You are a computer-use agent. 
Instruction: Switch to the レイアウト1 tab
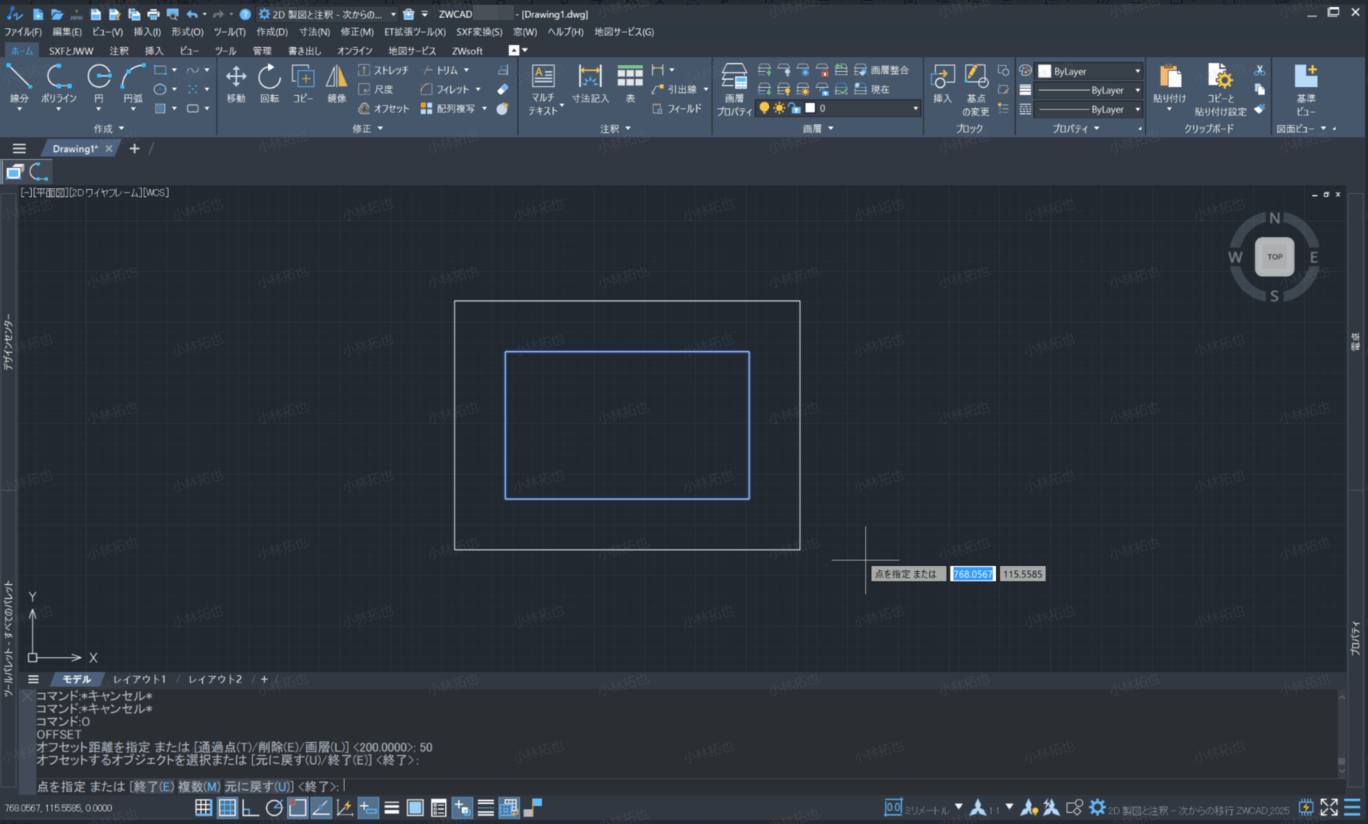click(x=140, y=679)
